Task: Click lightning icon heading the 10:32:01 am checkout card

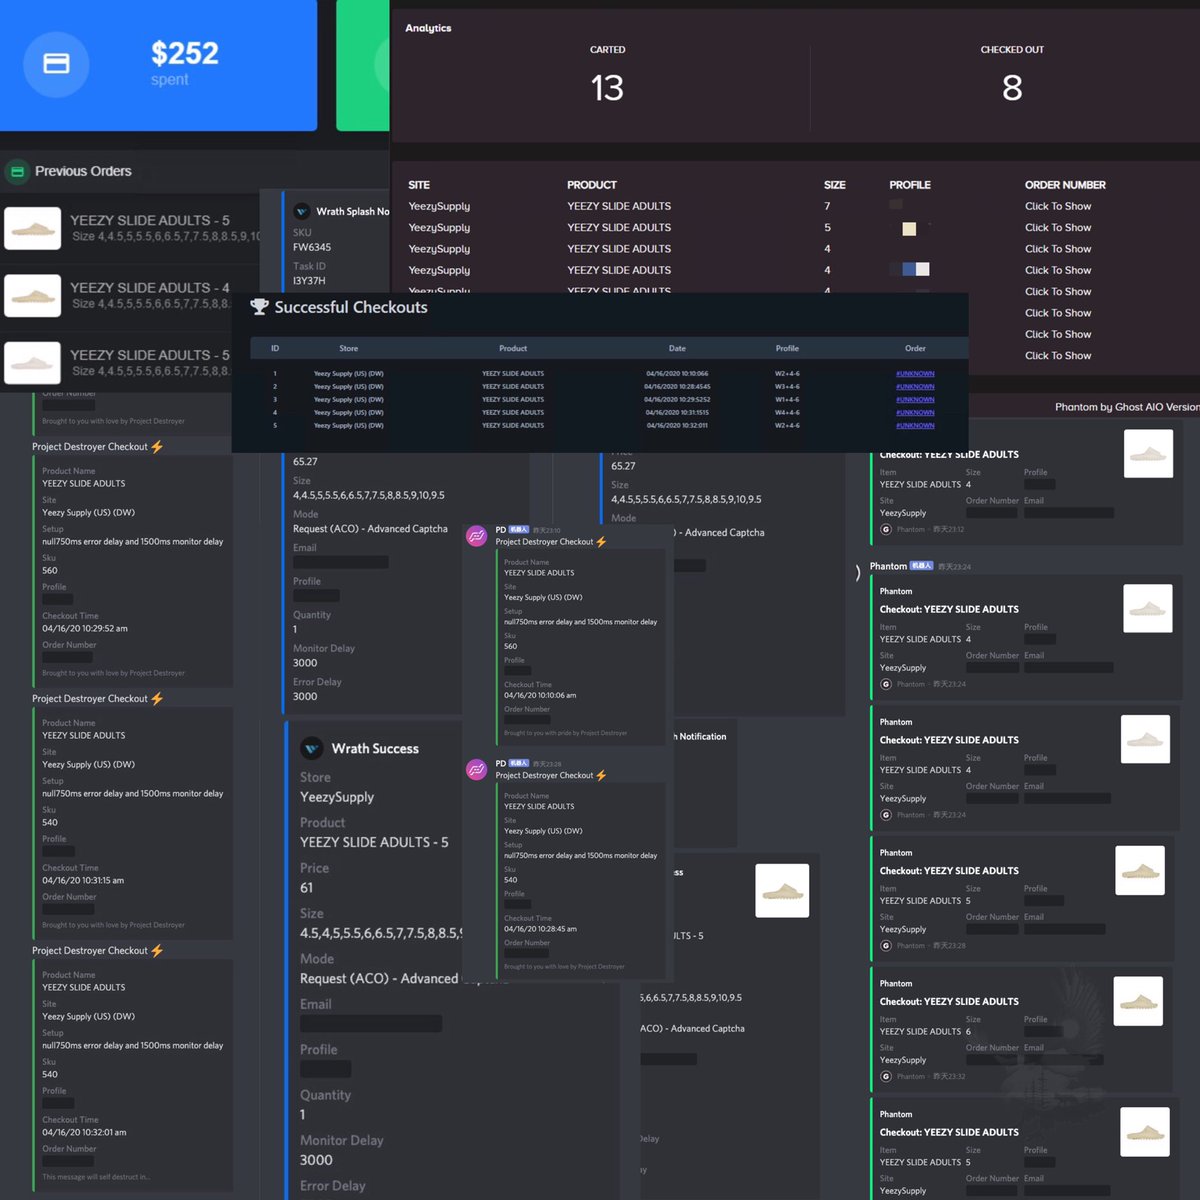Action: pyautogui.click(x=157, y=951)
